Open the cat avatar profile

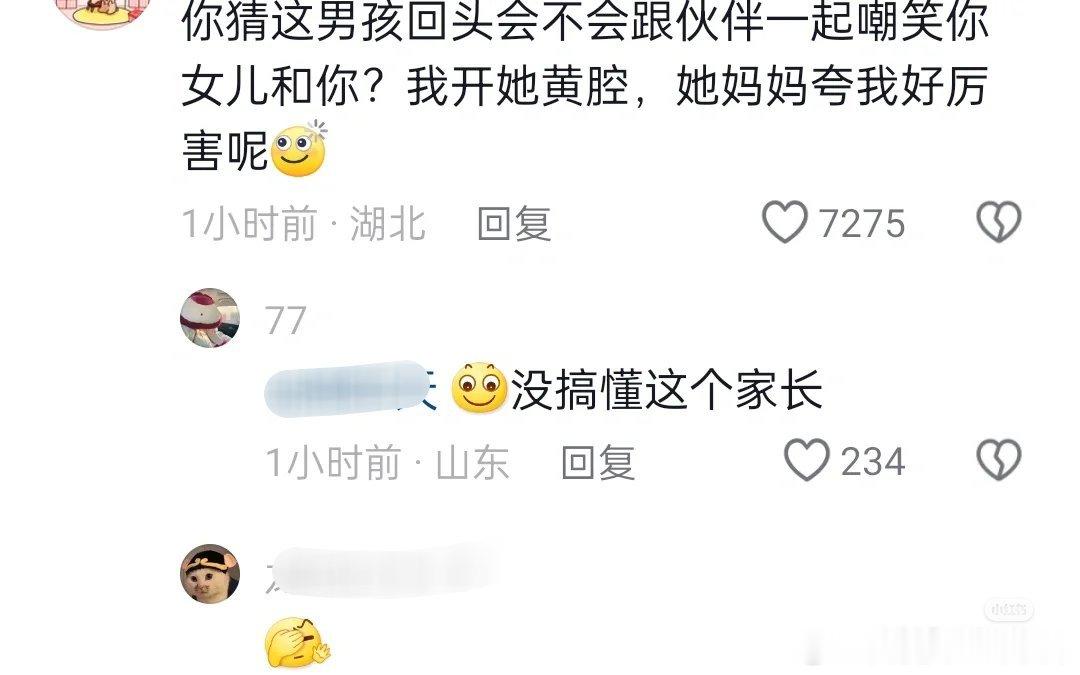pyautogui.click(x=210, y=574)
